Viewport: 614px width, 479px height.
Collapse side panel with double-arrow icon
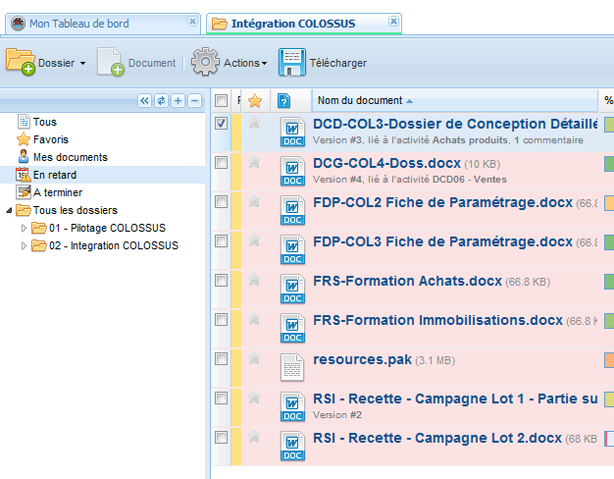(x=144, y=101)
